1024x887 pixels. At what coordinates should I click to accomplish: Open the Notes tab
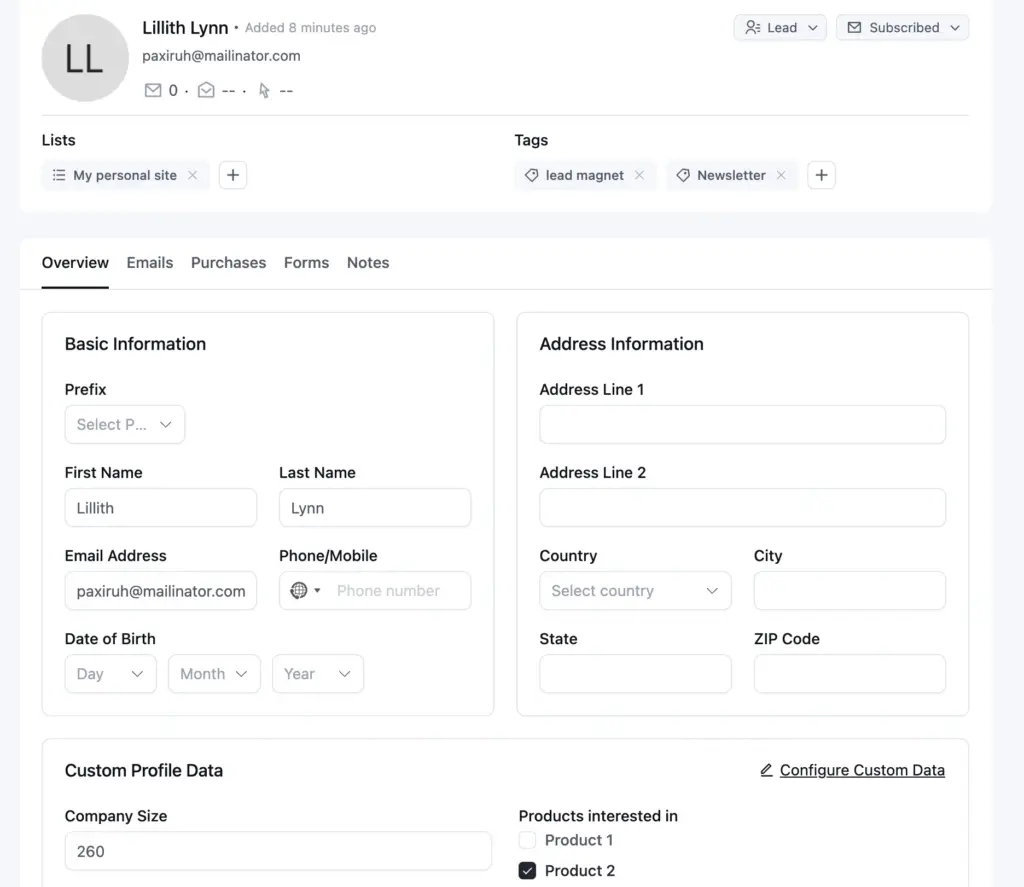pyautogui.click(x=368, y=263)
